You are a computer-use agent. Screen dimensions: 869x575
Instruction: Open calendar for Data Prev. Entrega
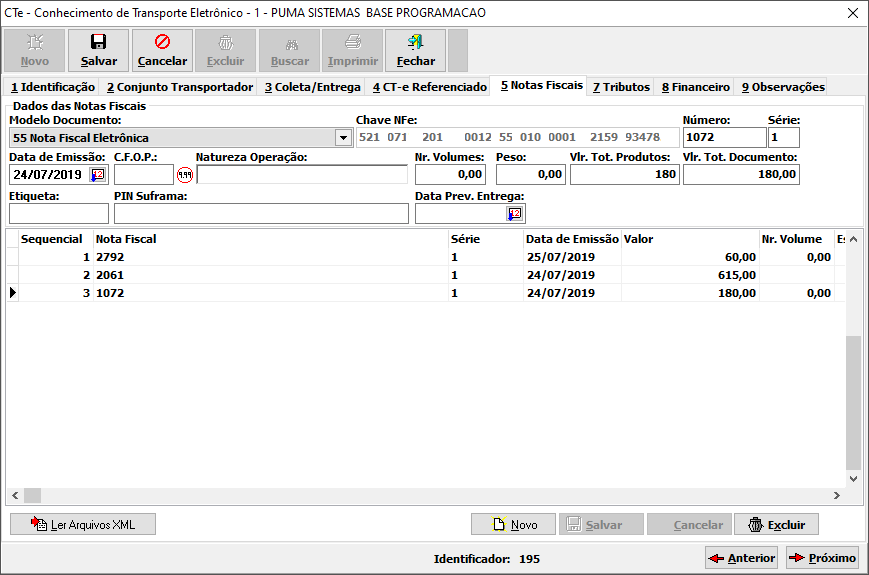tap(515, 214)
